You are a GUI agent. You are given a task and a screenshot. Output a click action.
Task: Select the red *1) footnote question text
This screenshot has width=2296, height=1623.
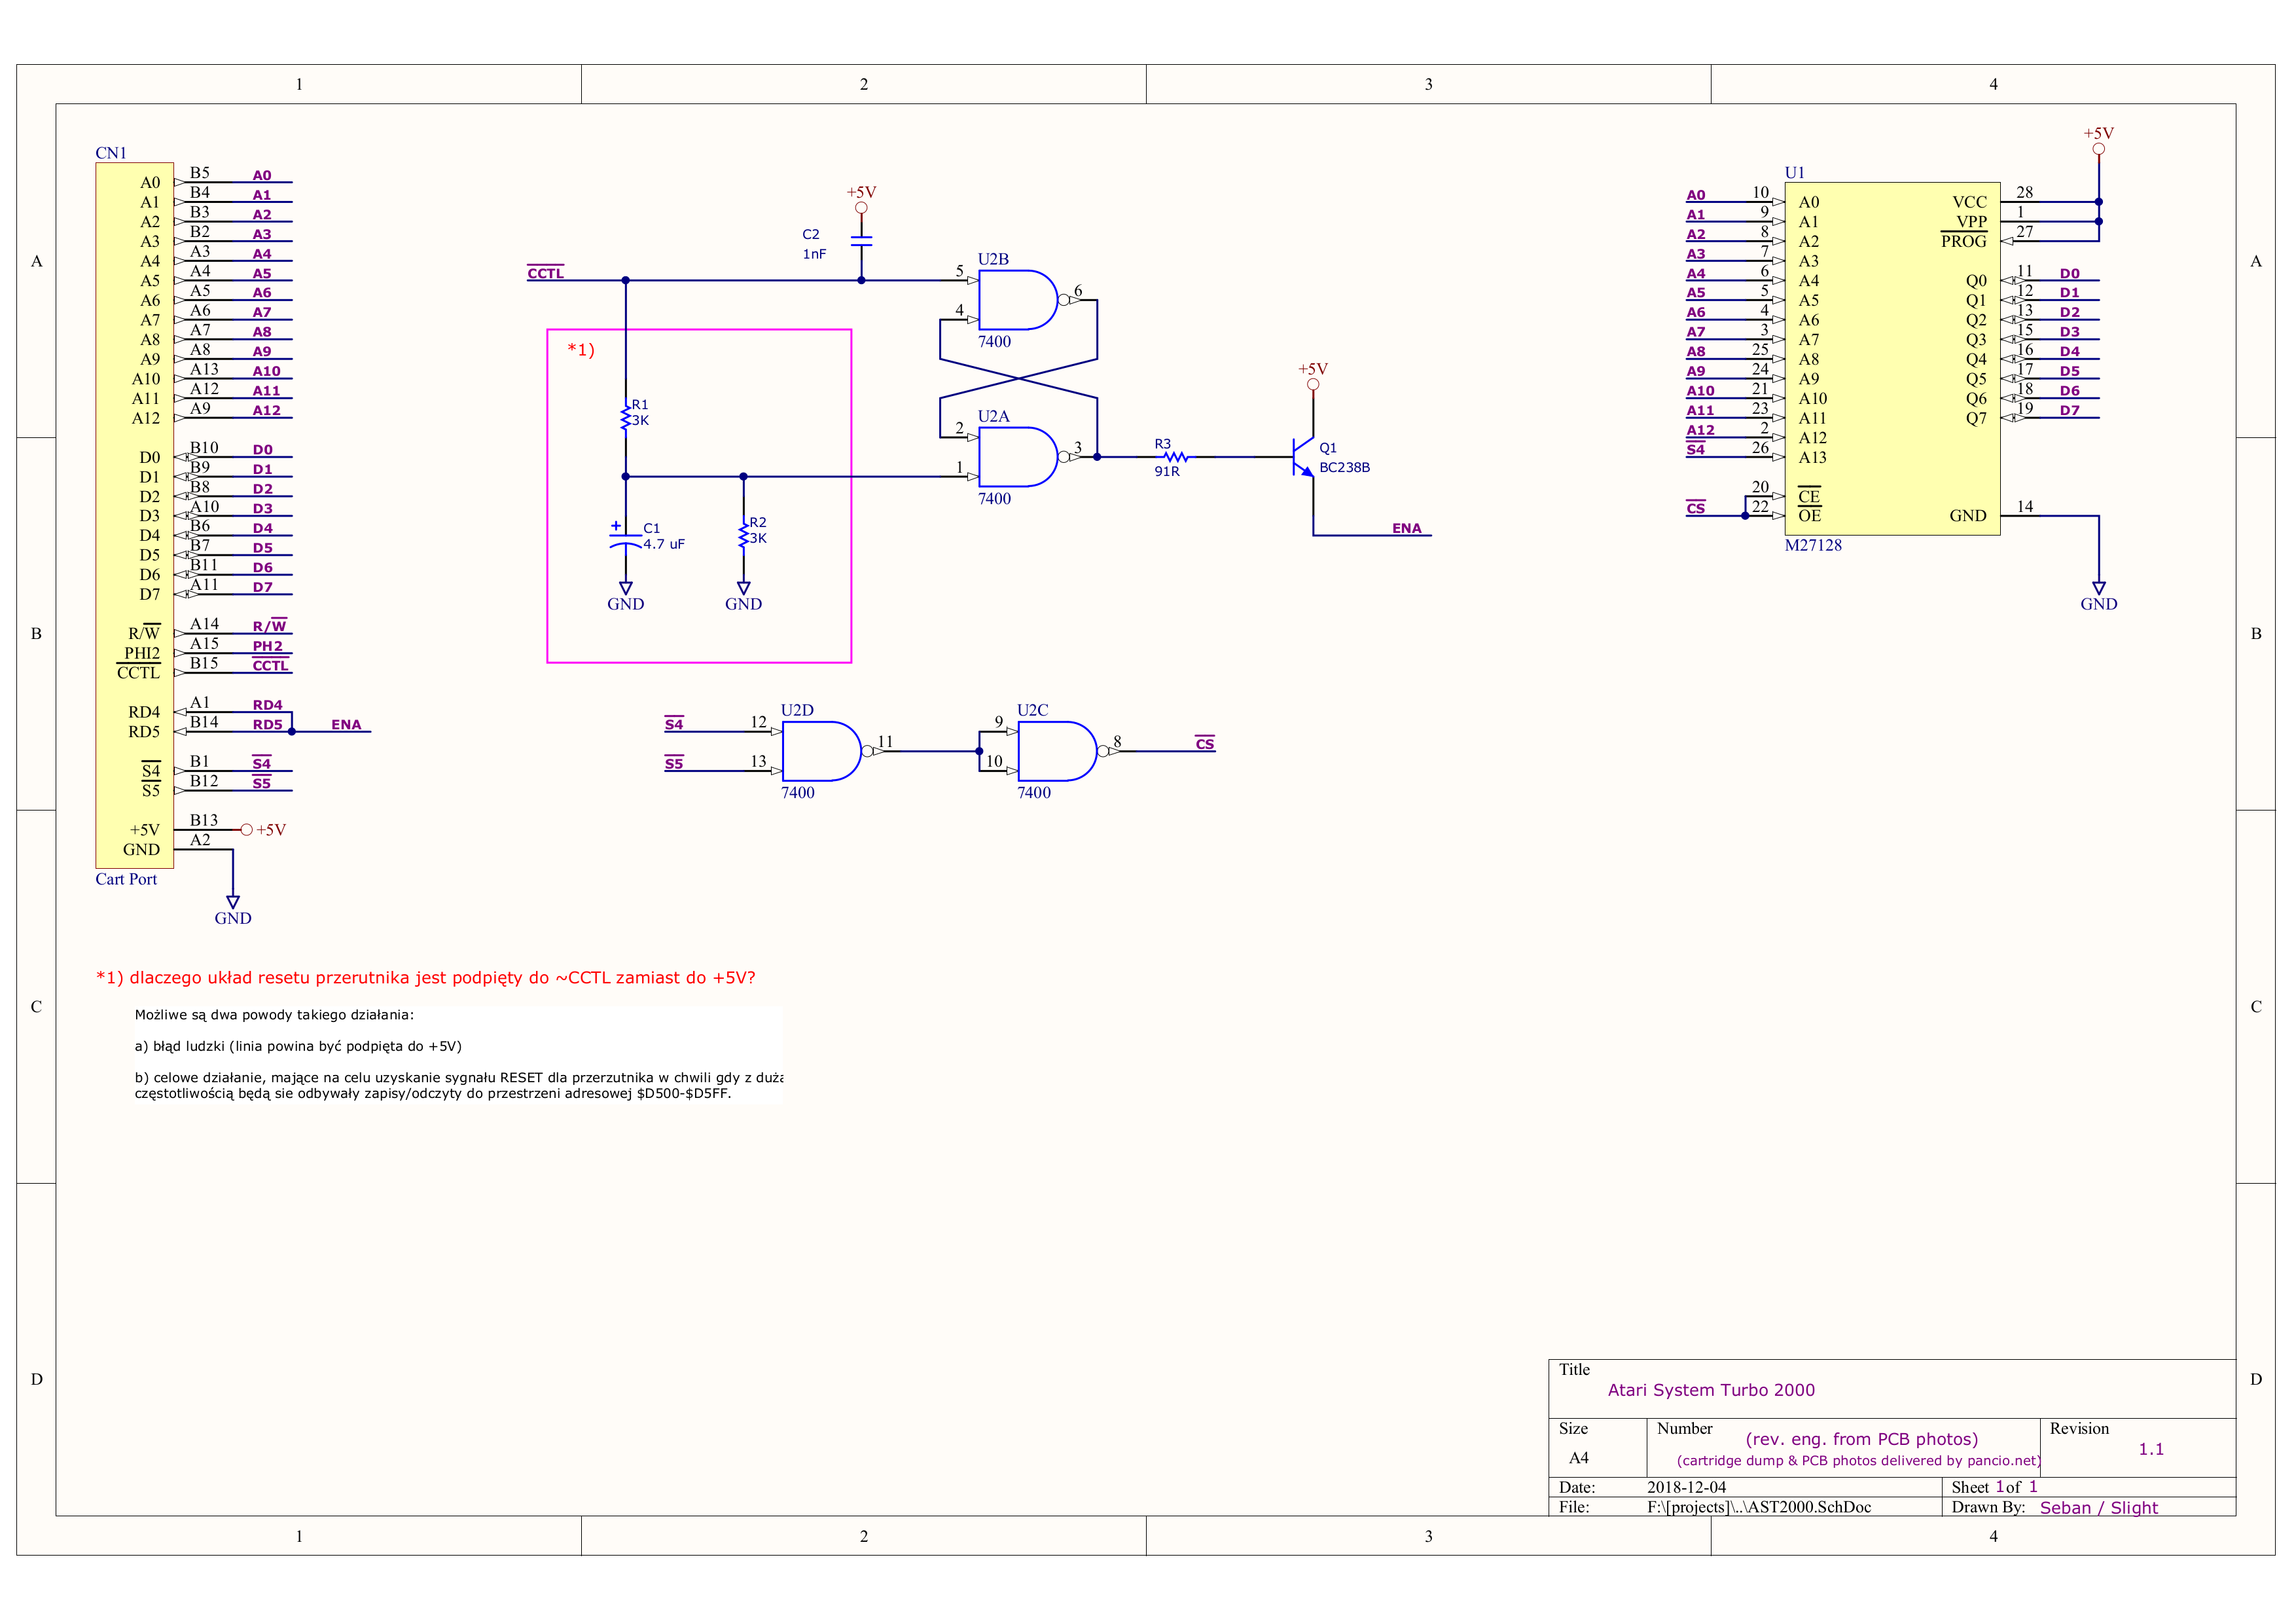[x=425, y=977]
